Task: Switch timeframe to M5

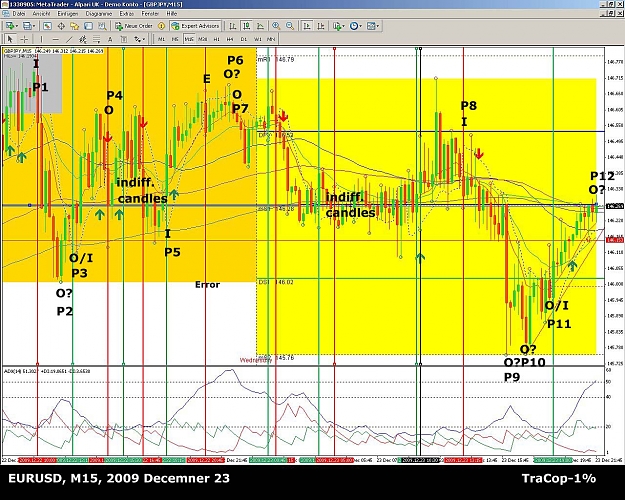Action: pyautogui.click(x=175, y=39)
